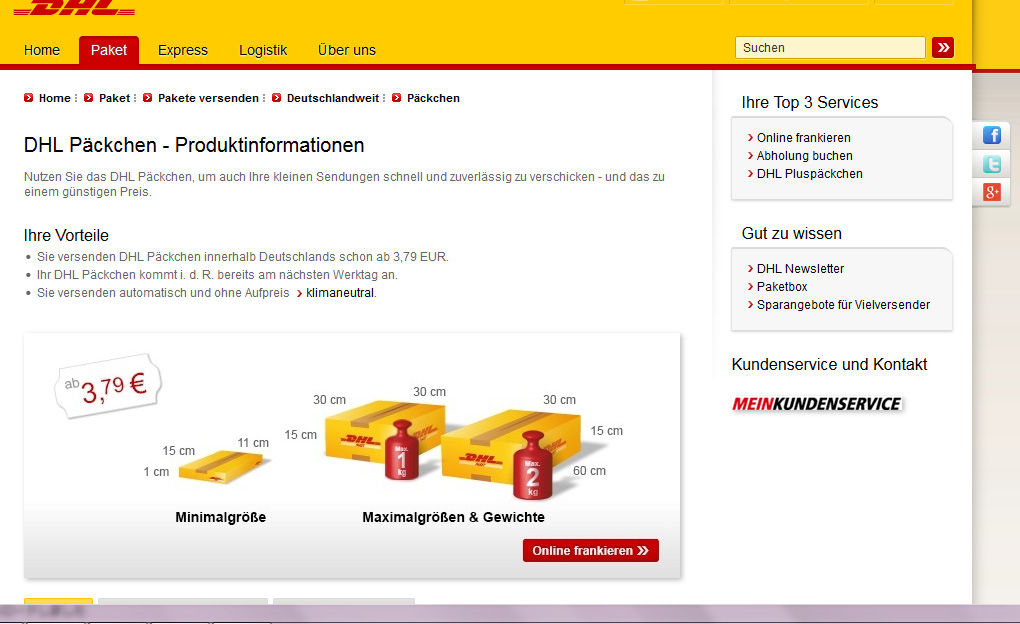Open the klimaneutral link
Viewport: 1020px width, 624px height.
(340, 293)
